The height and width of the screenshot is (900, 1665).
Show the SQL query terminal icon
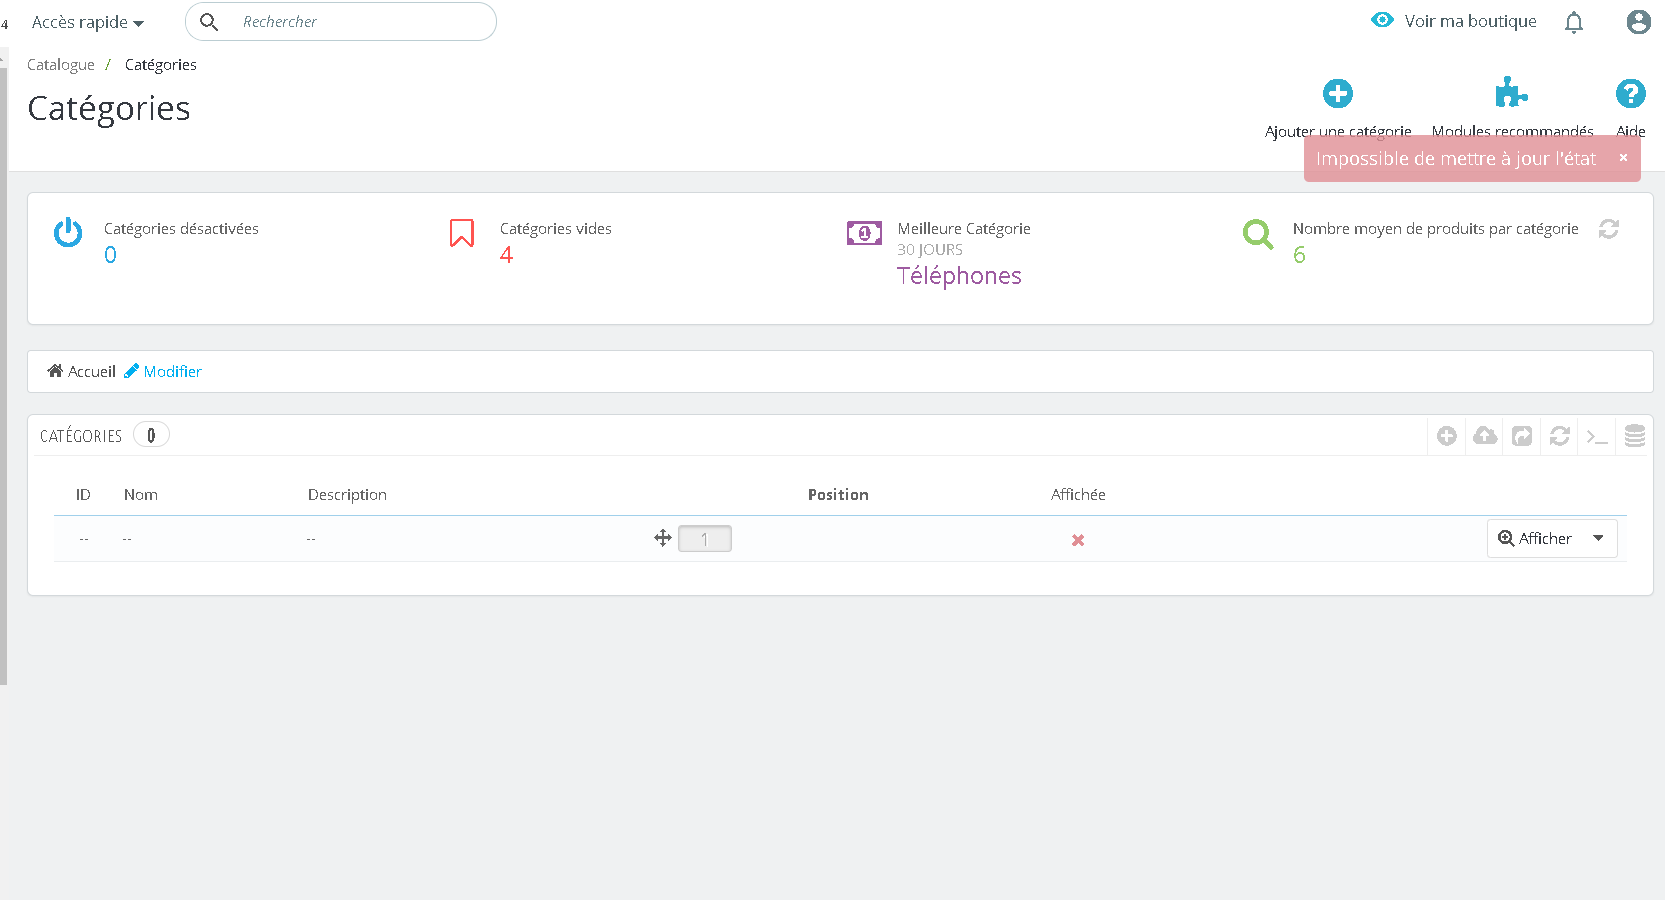click(x=1597, y=437)
